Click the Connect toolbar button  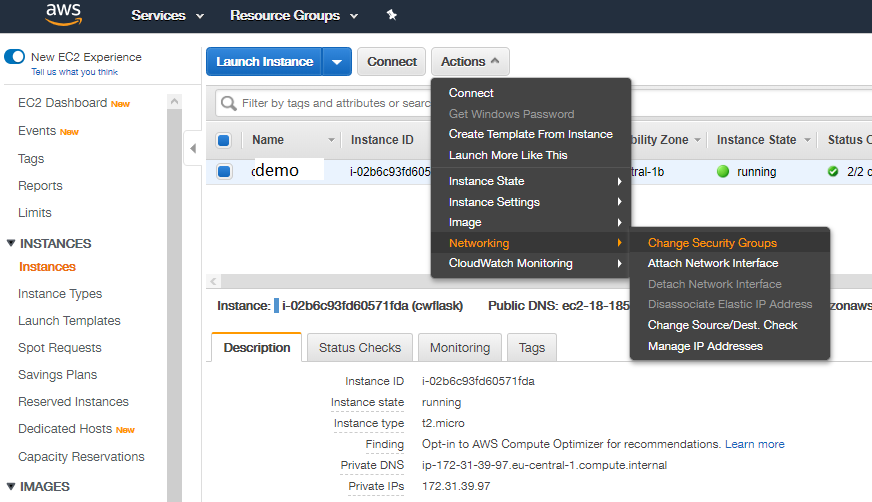click(392, 62)
